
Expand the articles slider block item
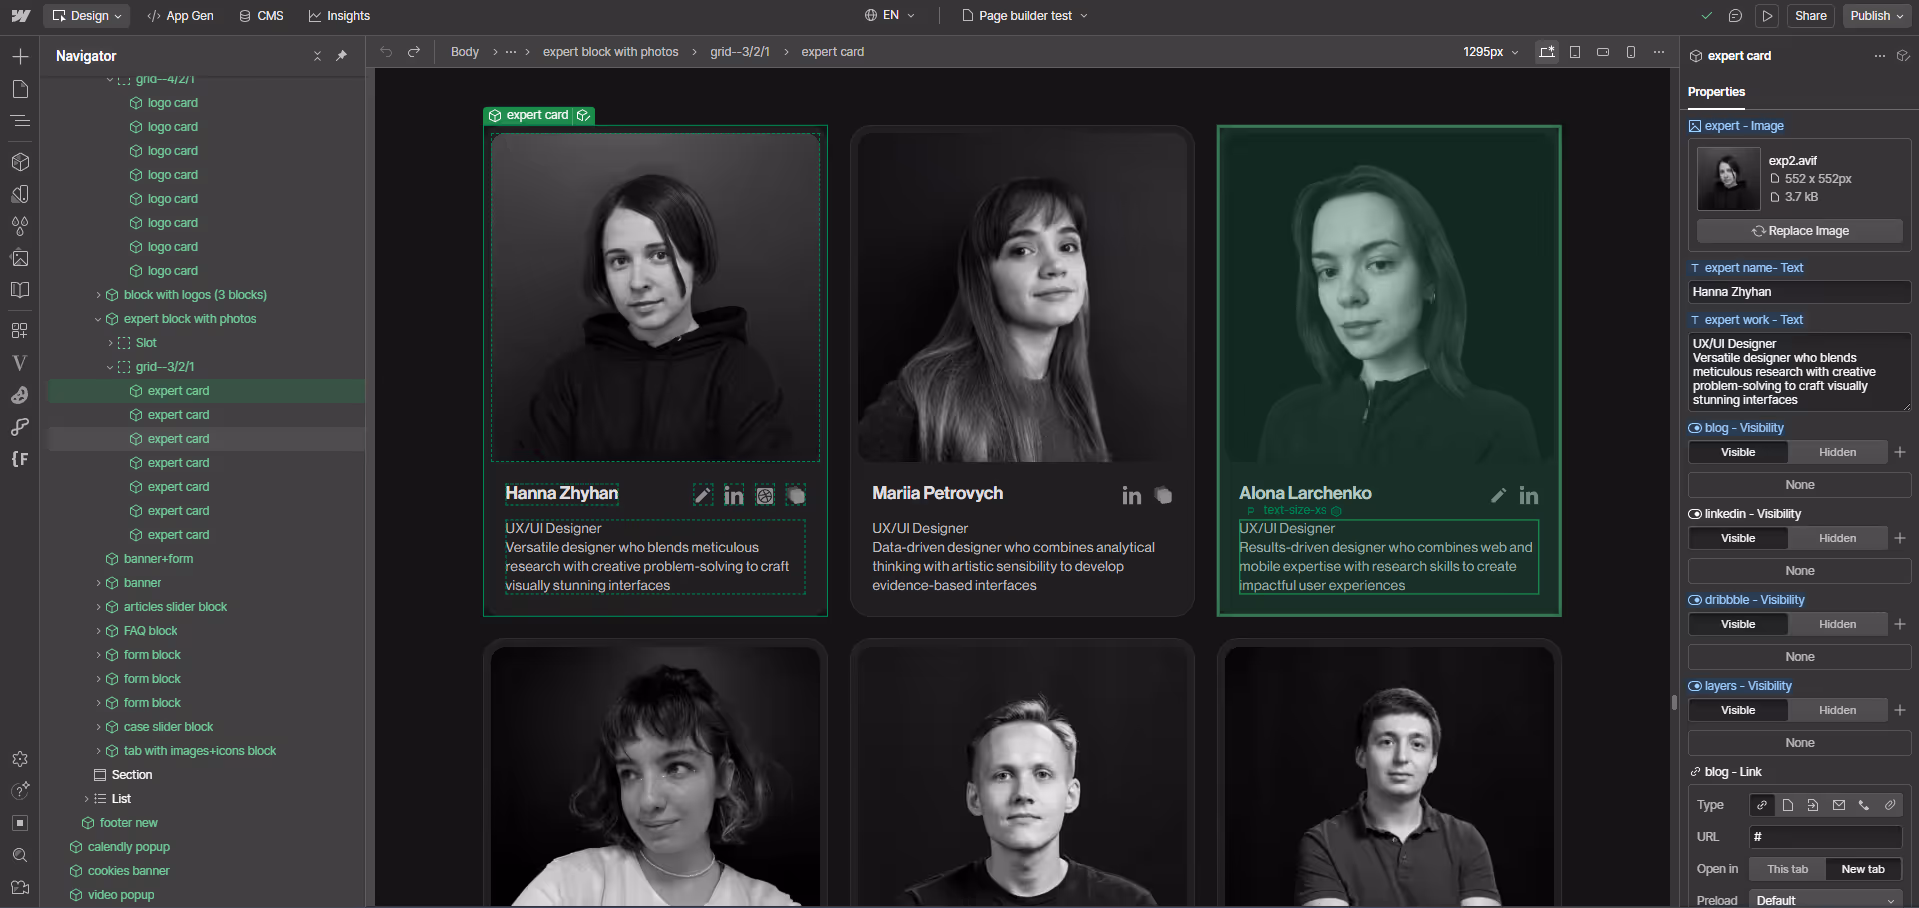click(x=98, y=608)
